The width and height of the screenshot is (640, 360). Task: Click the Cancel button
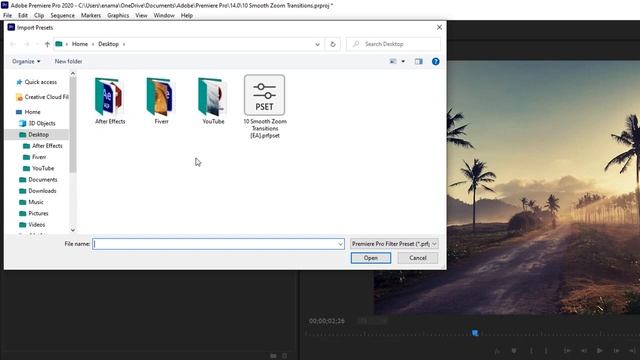coord(418,258)
